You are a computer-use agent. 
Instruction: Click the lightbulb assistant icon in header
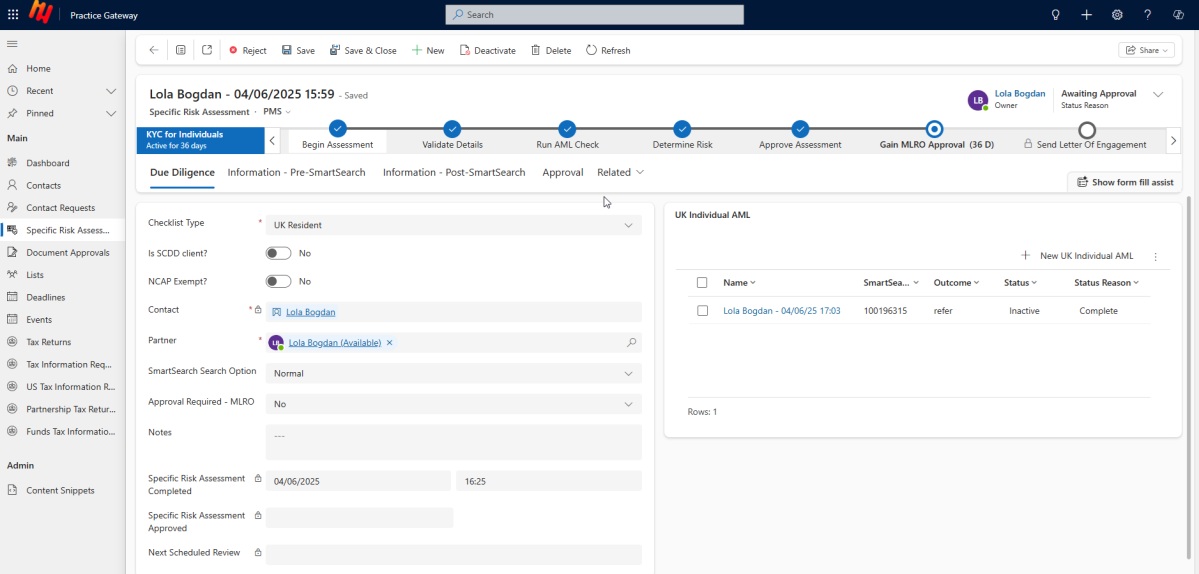(1056, 15)
